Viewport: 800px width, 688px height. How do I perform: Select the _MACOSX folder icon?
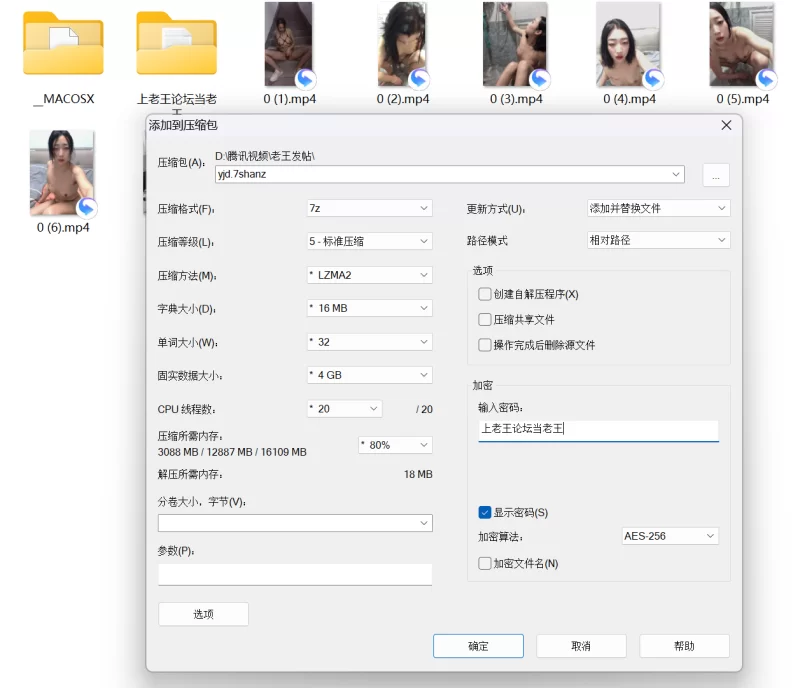tap(63, 43)
